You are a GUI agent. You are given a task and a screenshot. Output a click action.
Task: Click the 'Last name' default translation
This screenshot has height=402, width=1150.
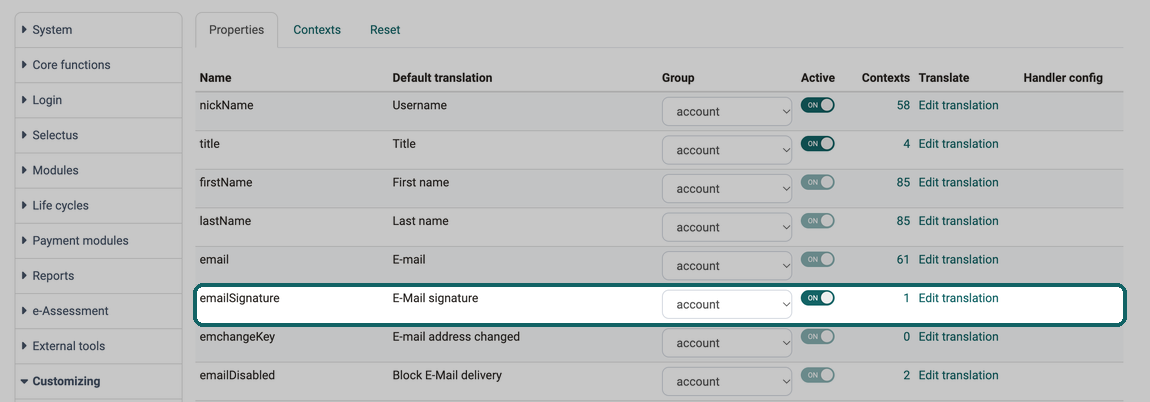coord(420,221)
